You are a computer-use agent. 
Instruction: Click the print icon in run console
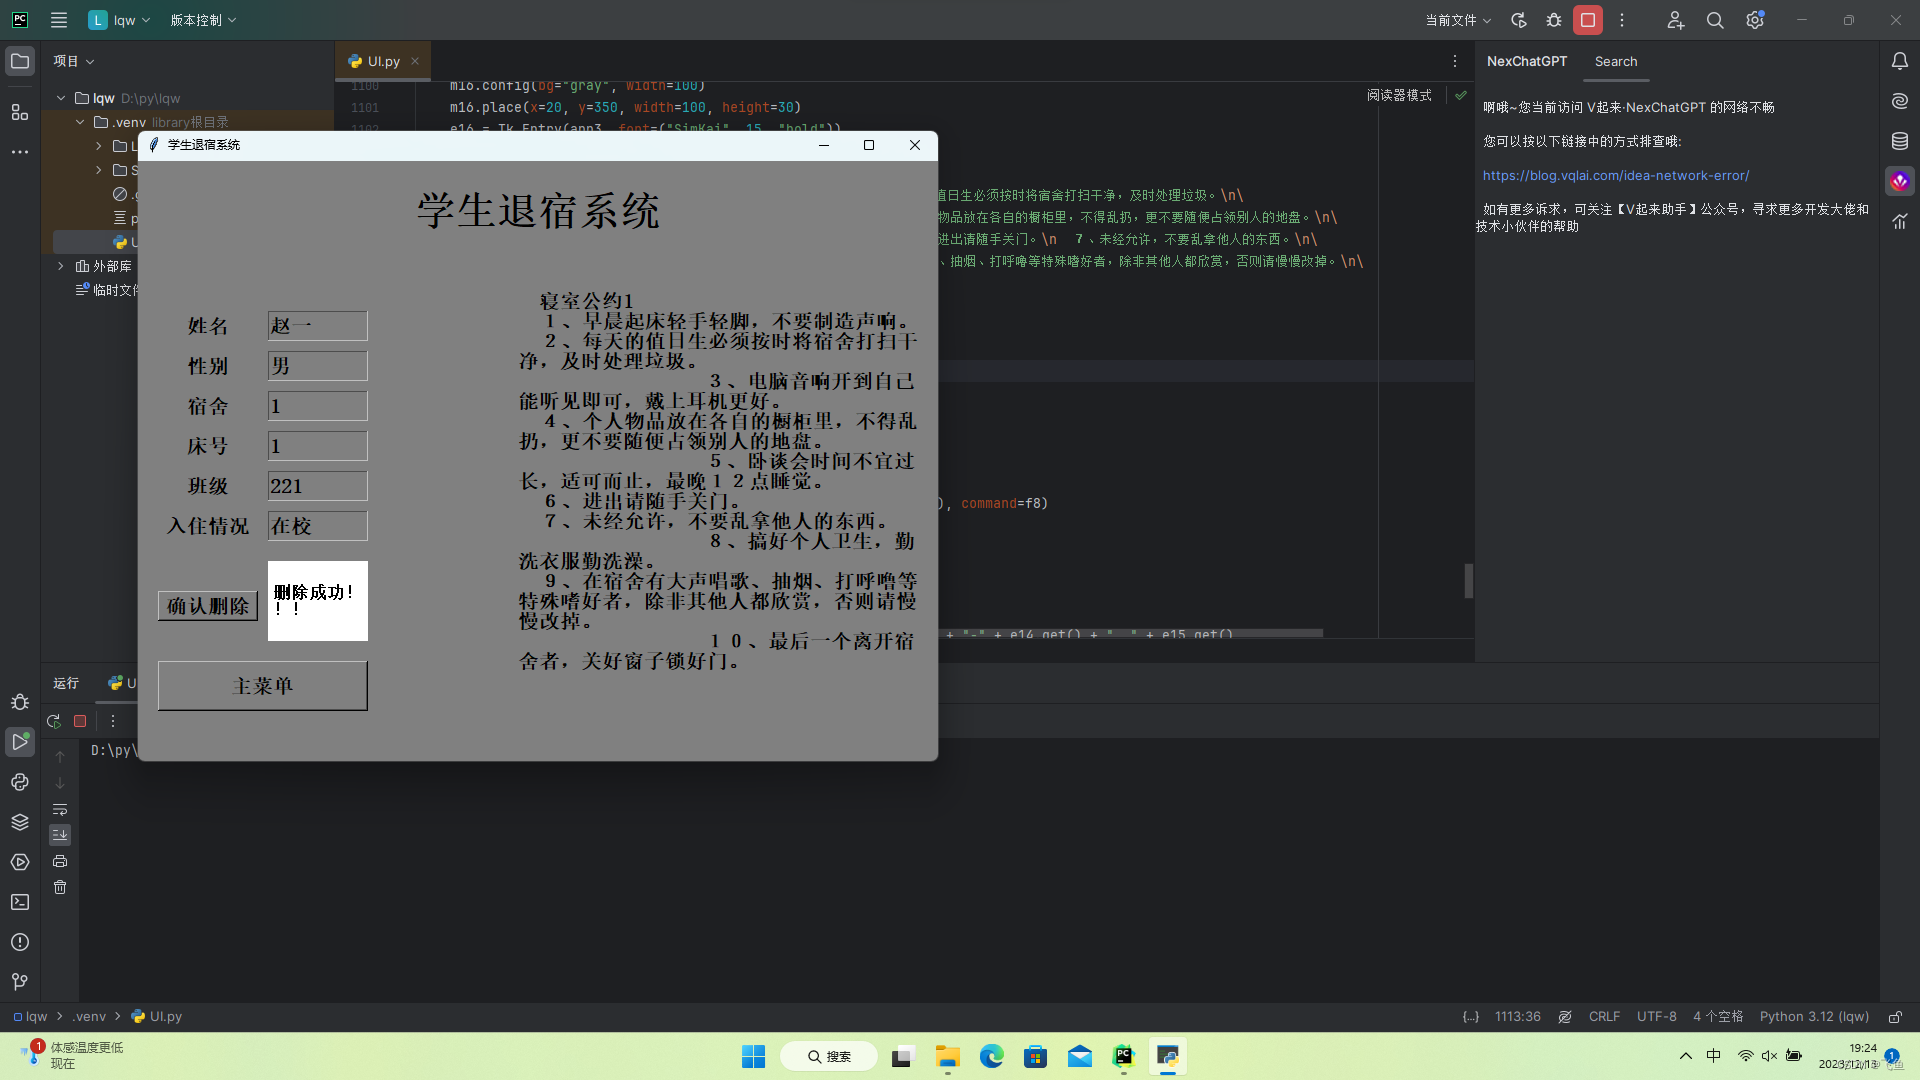pyautogui.click(x=60, y=861)
